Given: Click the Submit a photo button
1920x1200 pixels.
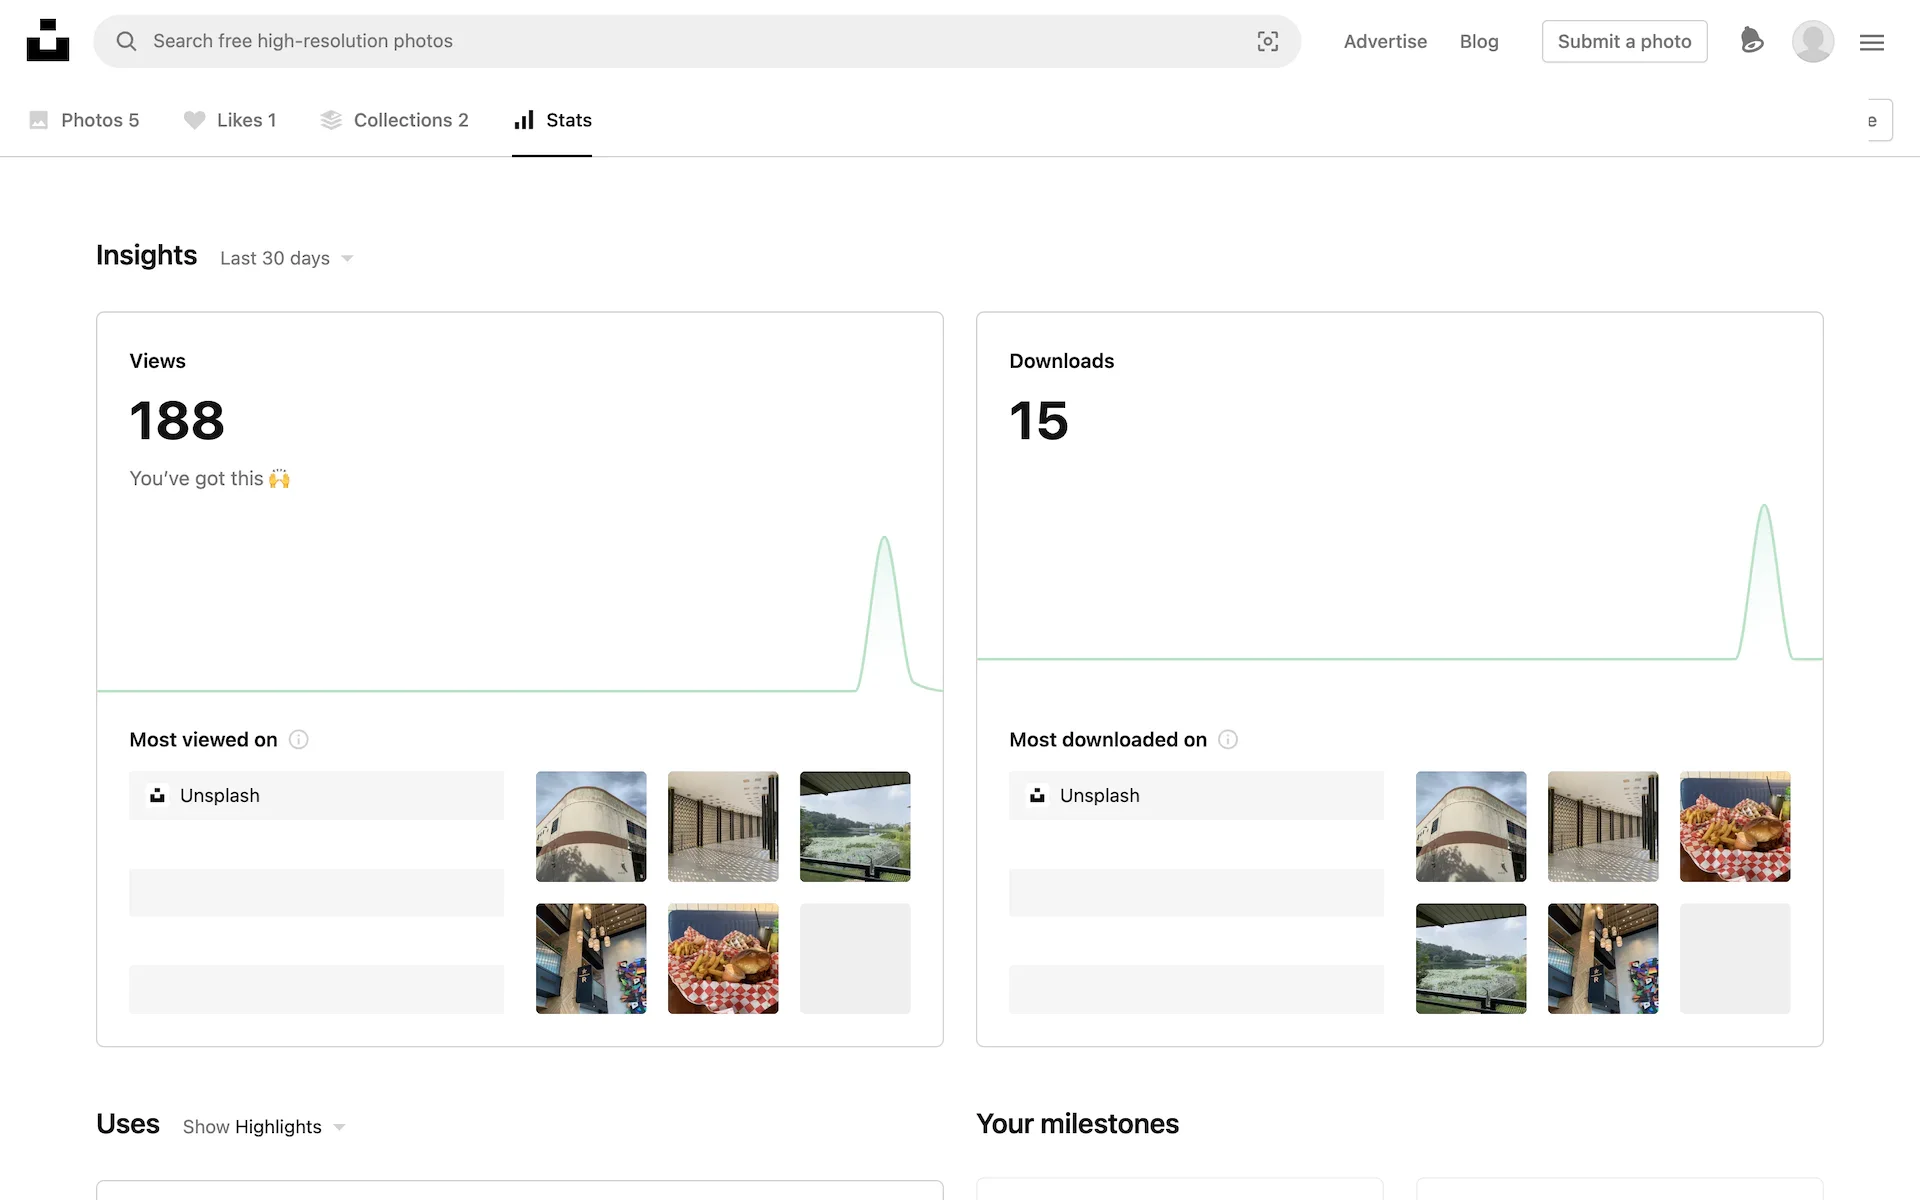Looking at the screenshot, I should tap(1624, 41).
